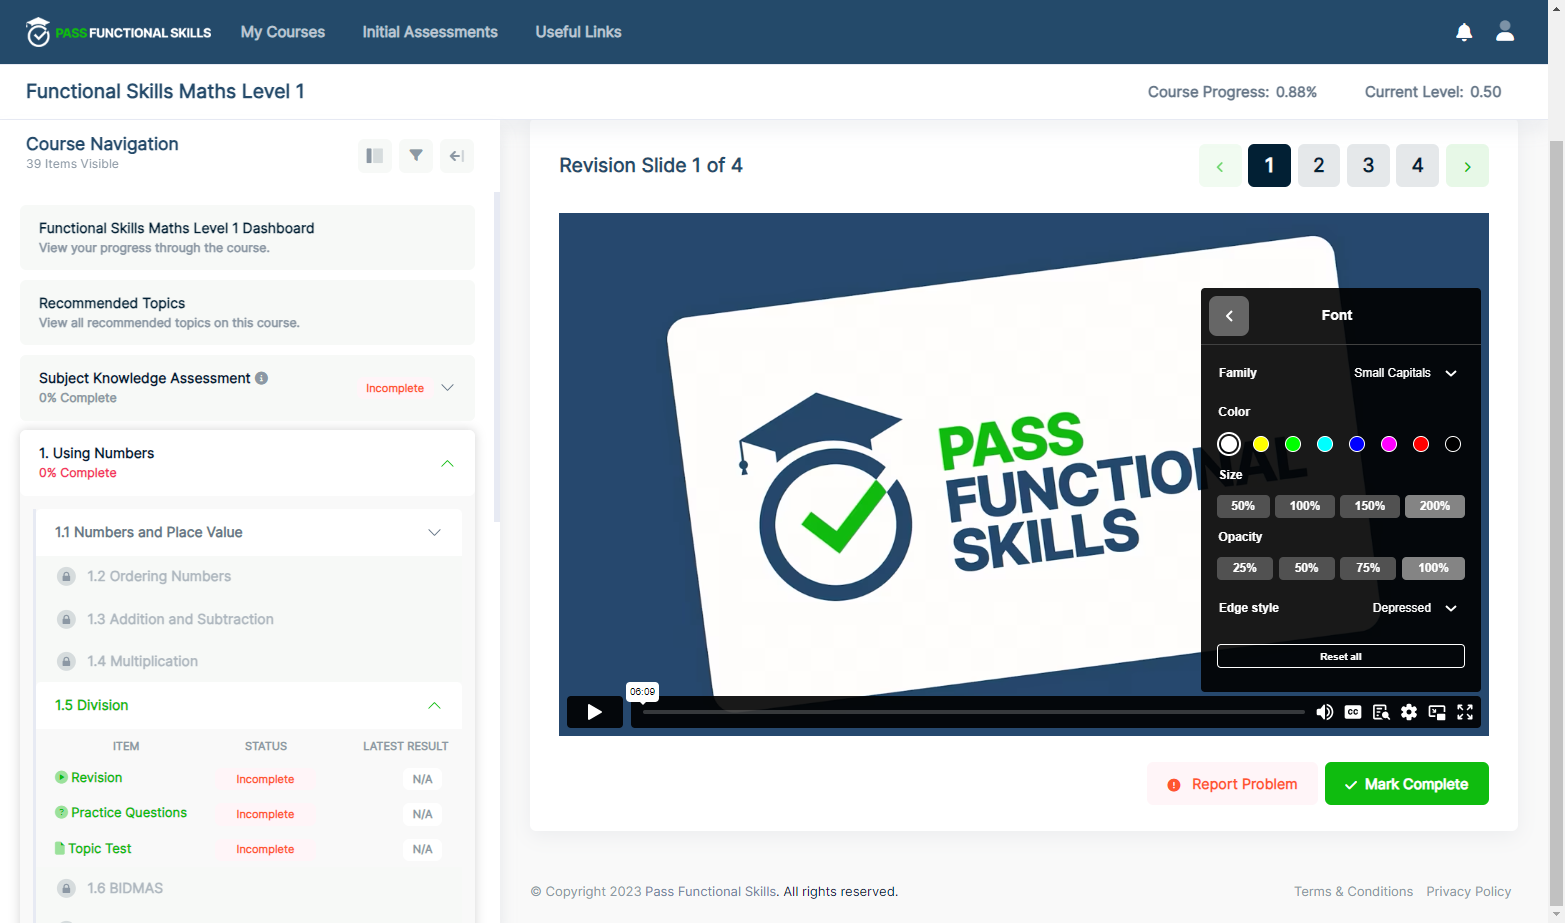Open the Privacy Policy link
1565x923 pixels.
(x=1469, y=892)
